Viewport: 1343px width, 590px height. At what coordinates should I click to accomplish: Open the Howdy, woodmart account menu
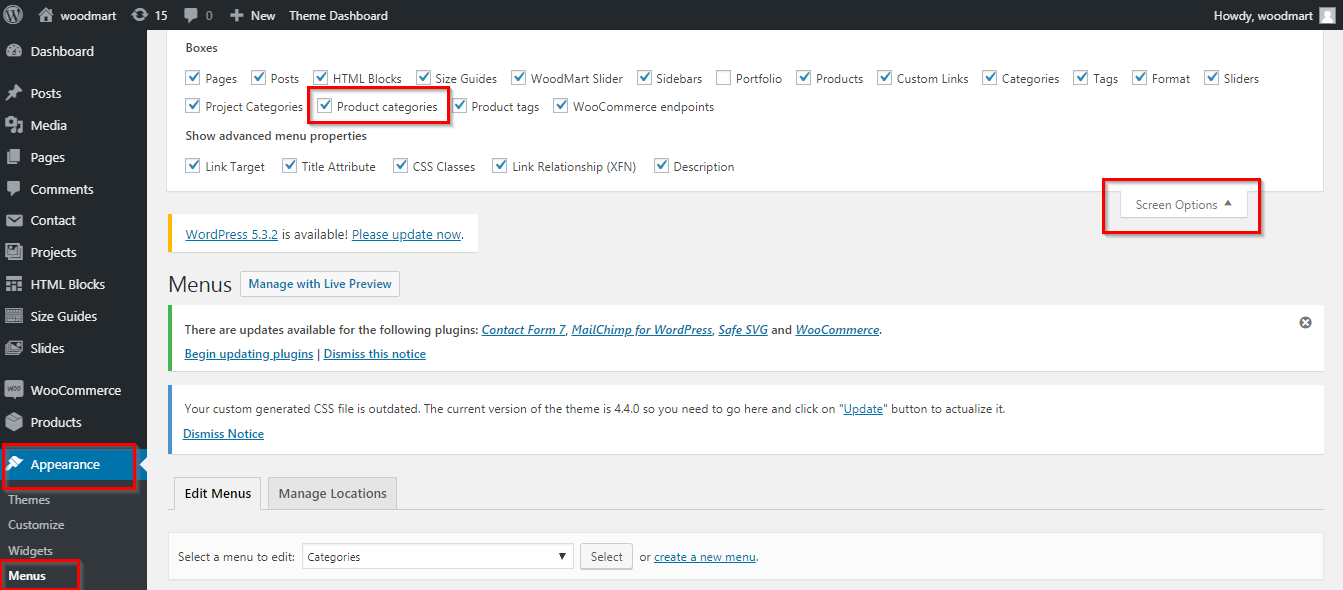pyautogui.click(x=1274, y=15)
